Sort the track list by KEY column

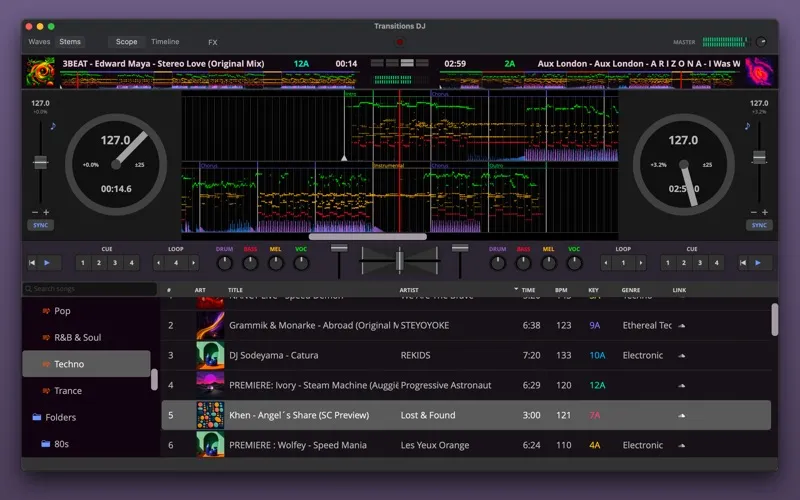[593, 290]
